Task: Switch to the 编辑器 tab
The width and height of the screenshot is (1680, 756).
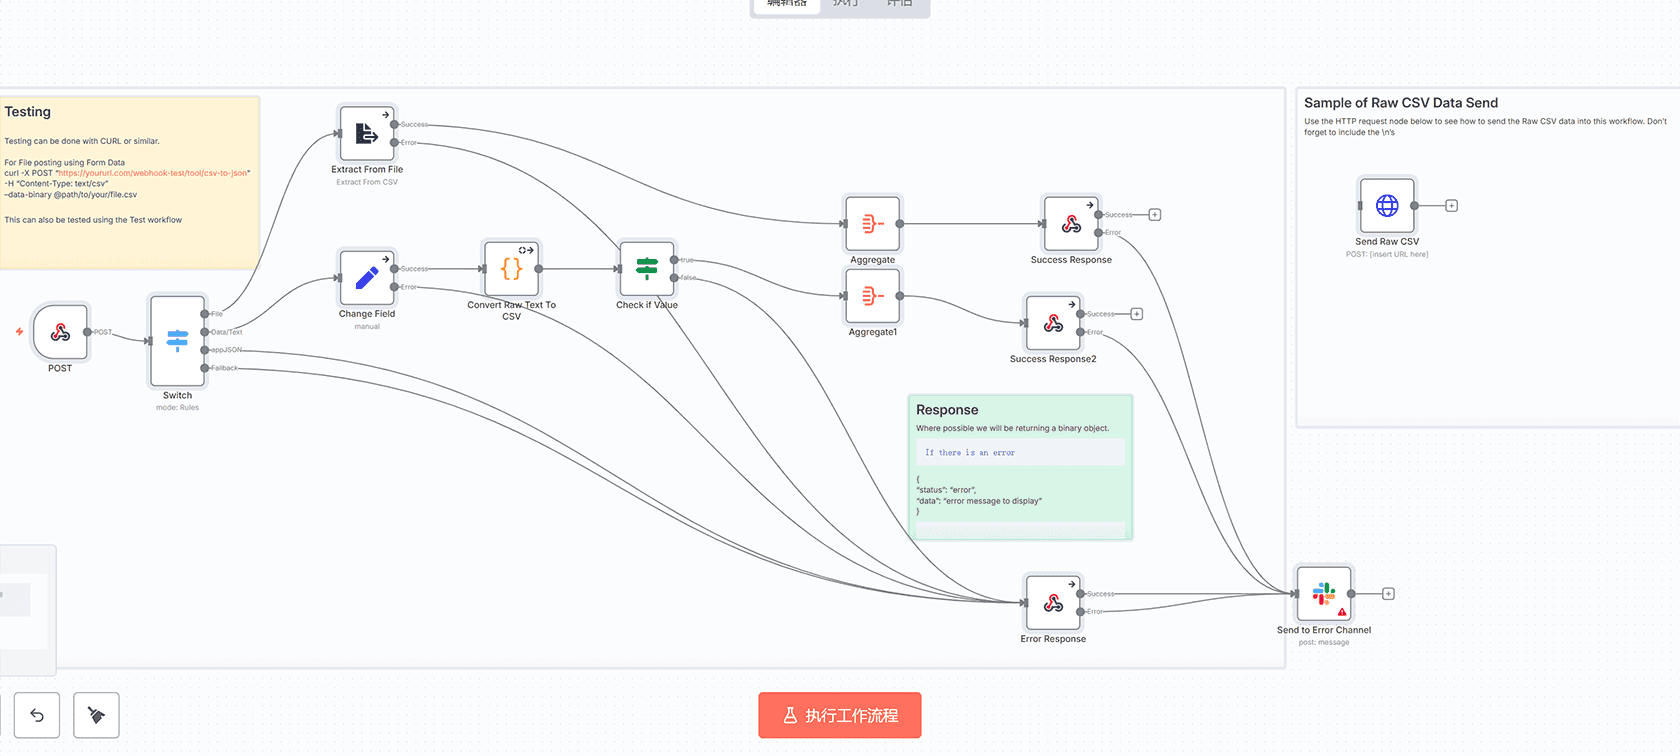Action: click(x=787, y=4)
